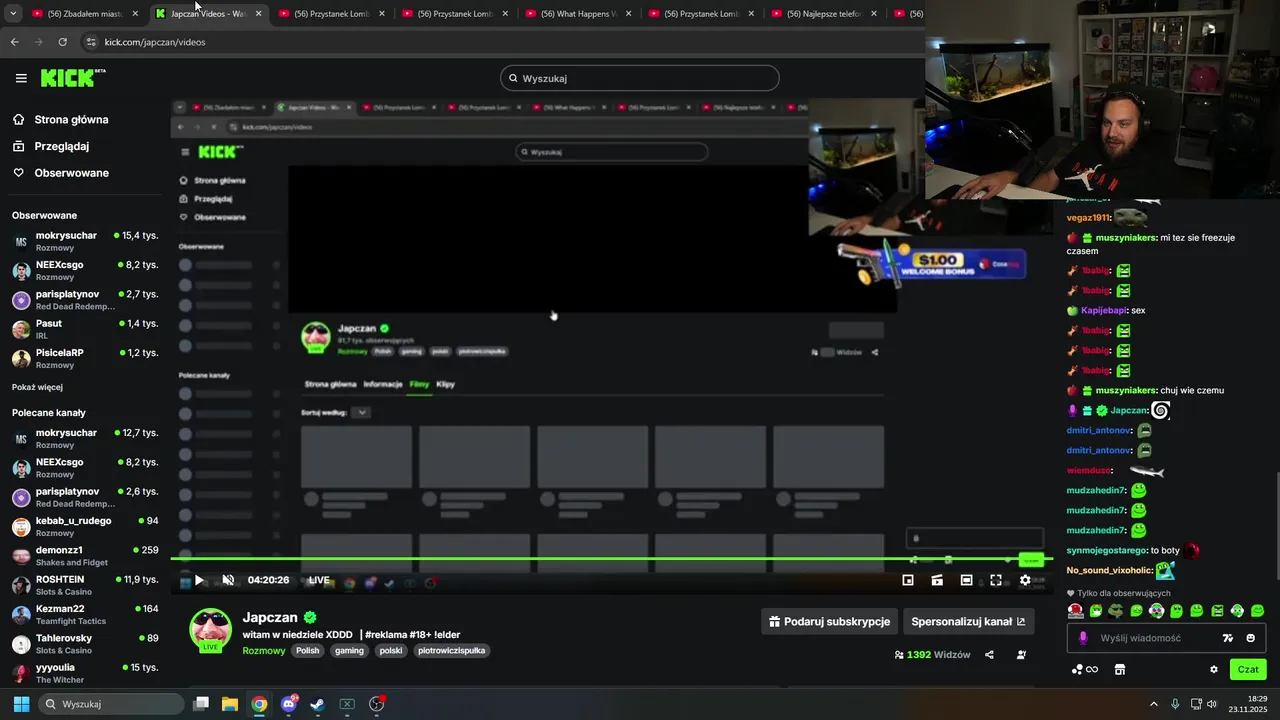Screen dimensions: 1280x720
Task: Click the Wyszukaj search field on Kick
Action: pos(640,78)
